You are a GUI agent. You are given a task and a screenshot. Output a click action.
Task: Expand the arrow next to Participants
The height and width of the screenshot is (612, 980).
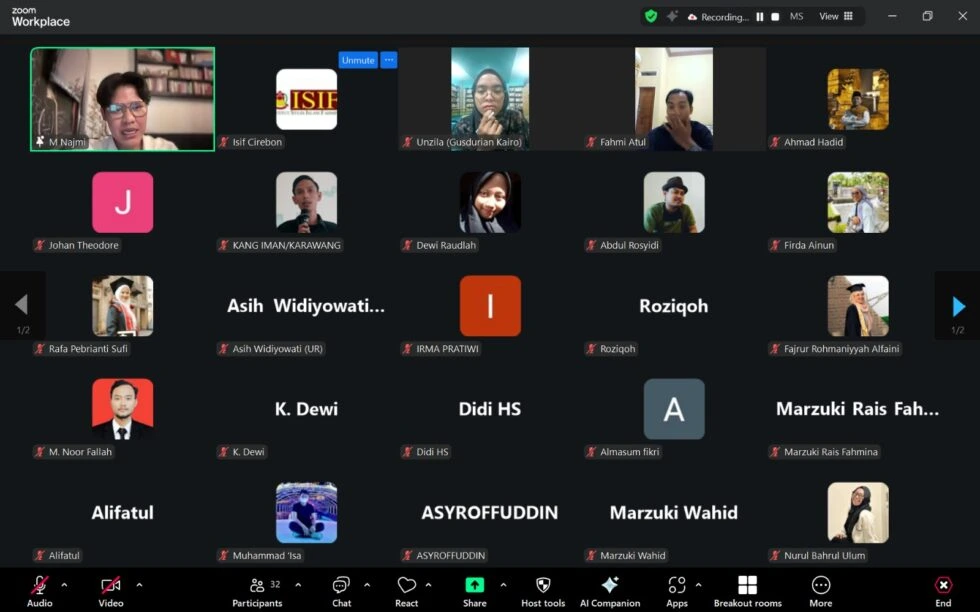(x=298, y=585)
